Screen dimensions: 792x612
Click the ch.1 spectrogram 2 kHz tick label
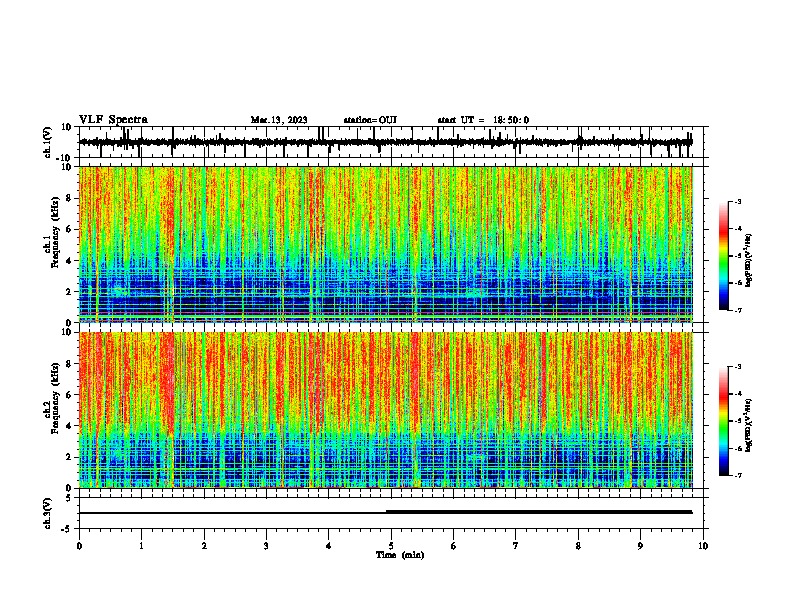tap(69, 292)
